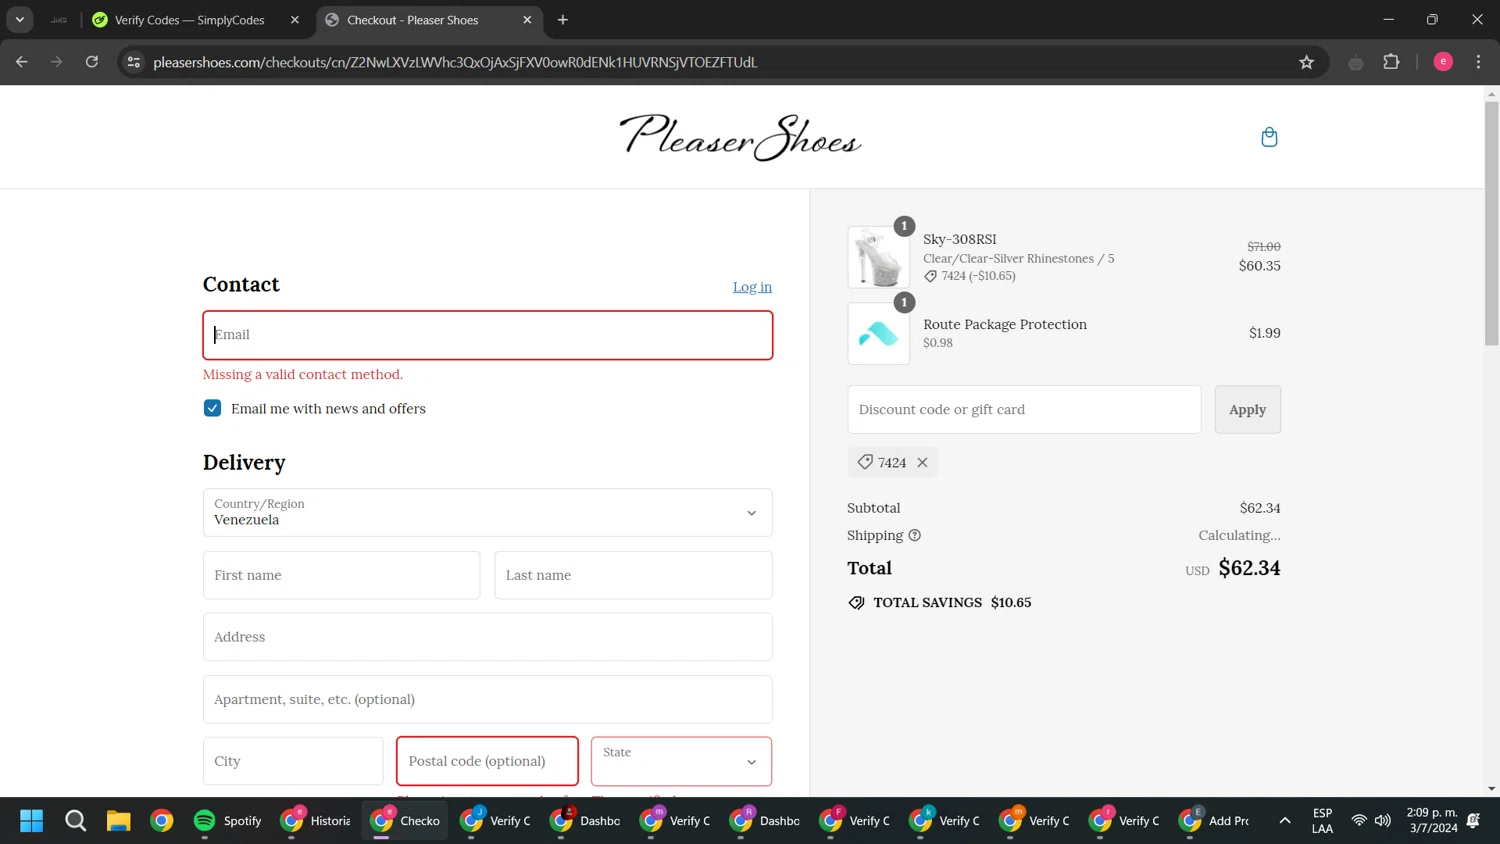Open the Chrome profile avatar

[1443, 62]
